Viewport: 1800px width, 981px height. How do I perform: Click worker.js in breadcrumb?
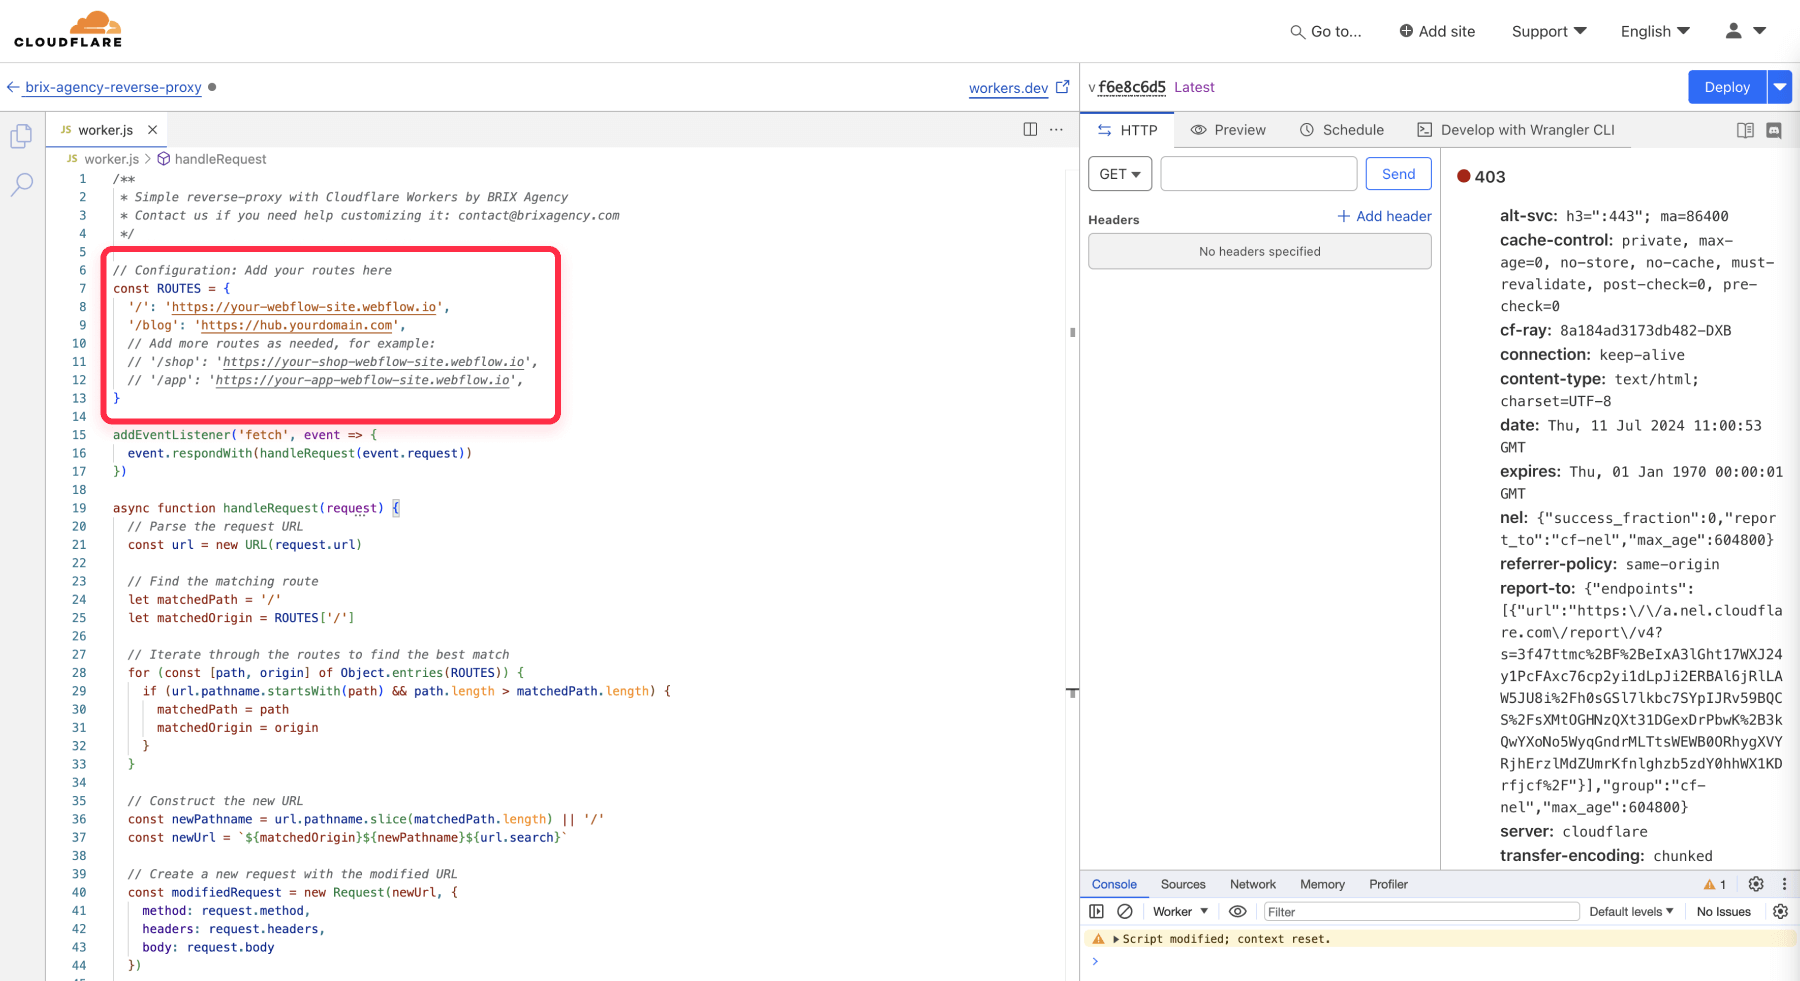click(111, 159)
